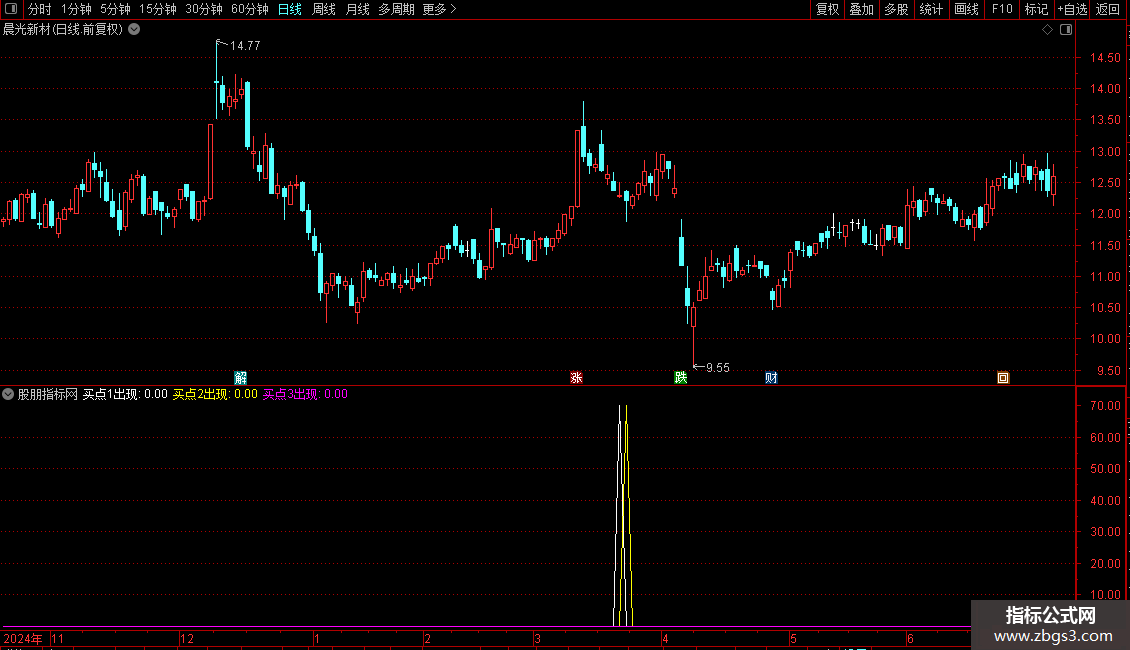The image size is (1130, 650).
Task: Switch to 月线 monthly chart
Action: [x=357, y=9]
